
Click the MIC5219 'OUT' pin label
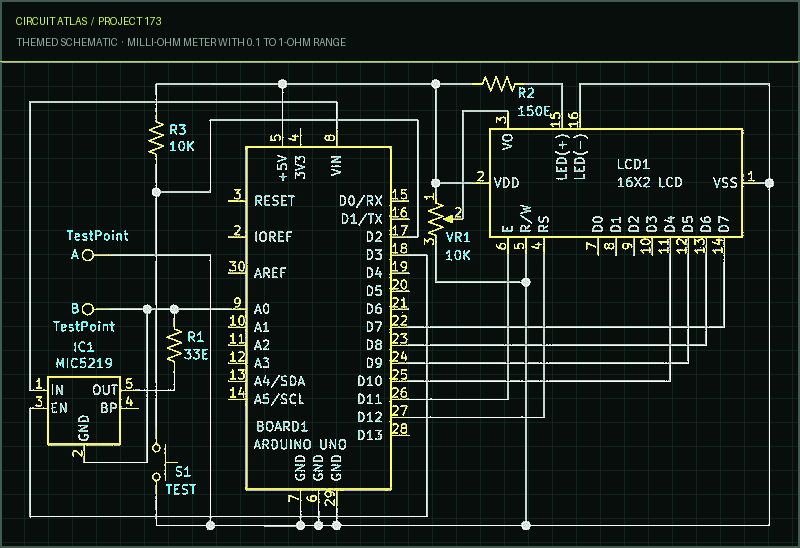pos(105,390)
